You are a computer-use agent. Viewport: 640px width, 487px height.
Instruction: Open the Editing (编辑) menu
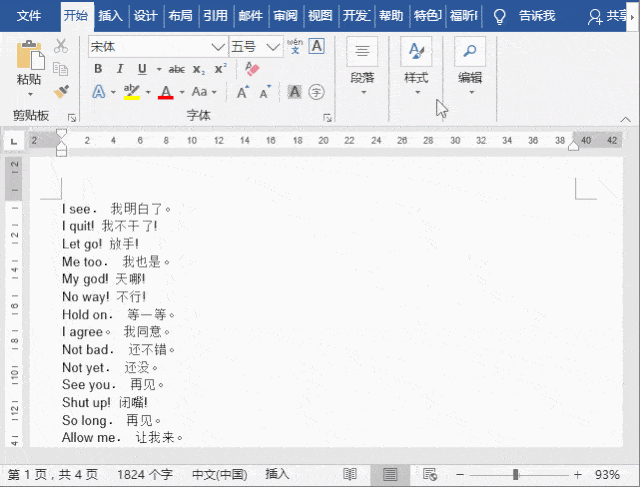pos(470,65)
